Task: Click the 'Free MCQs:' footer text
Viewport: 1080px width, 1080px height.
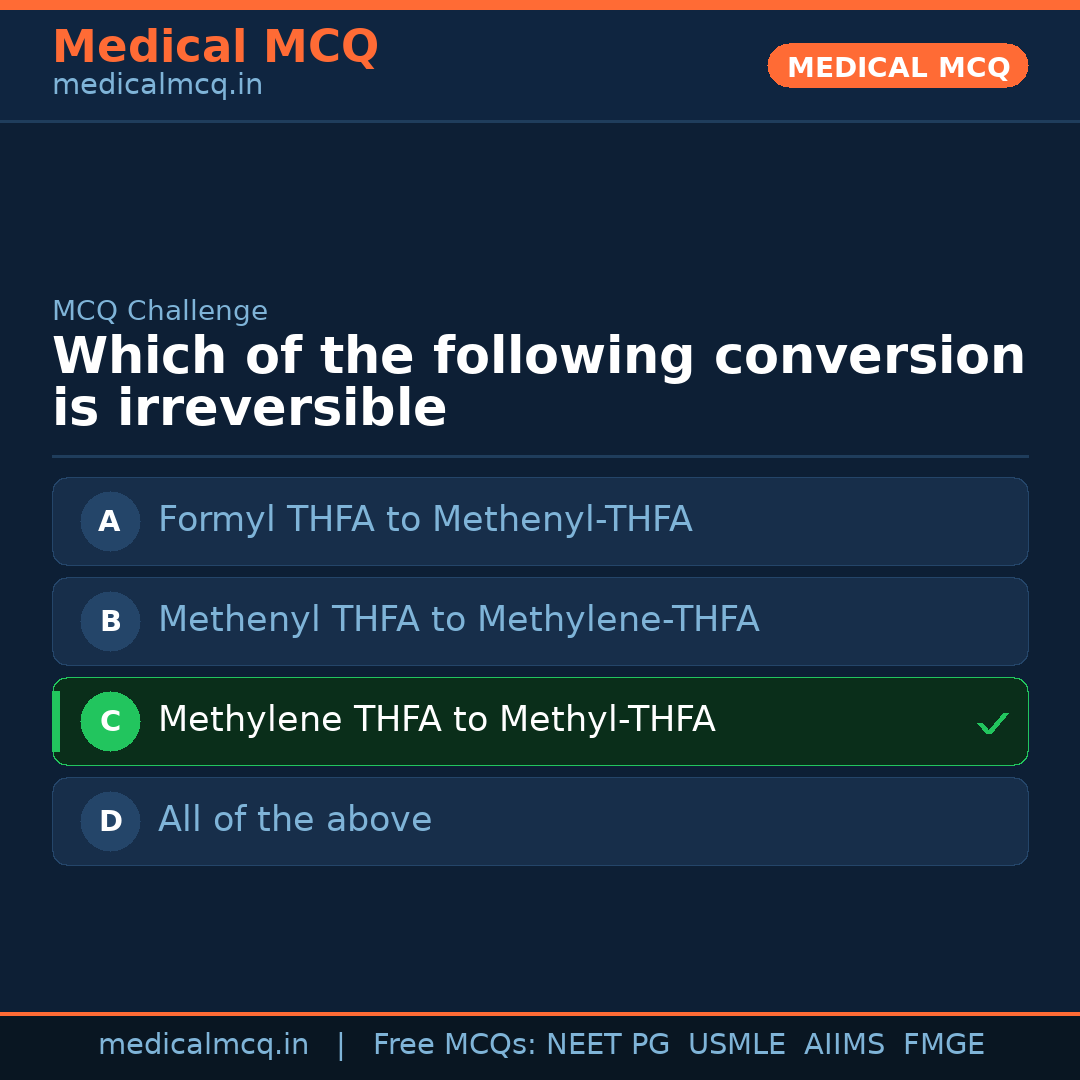Action: click(x=455, y=1045)
